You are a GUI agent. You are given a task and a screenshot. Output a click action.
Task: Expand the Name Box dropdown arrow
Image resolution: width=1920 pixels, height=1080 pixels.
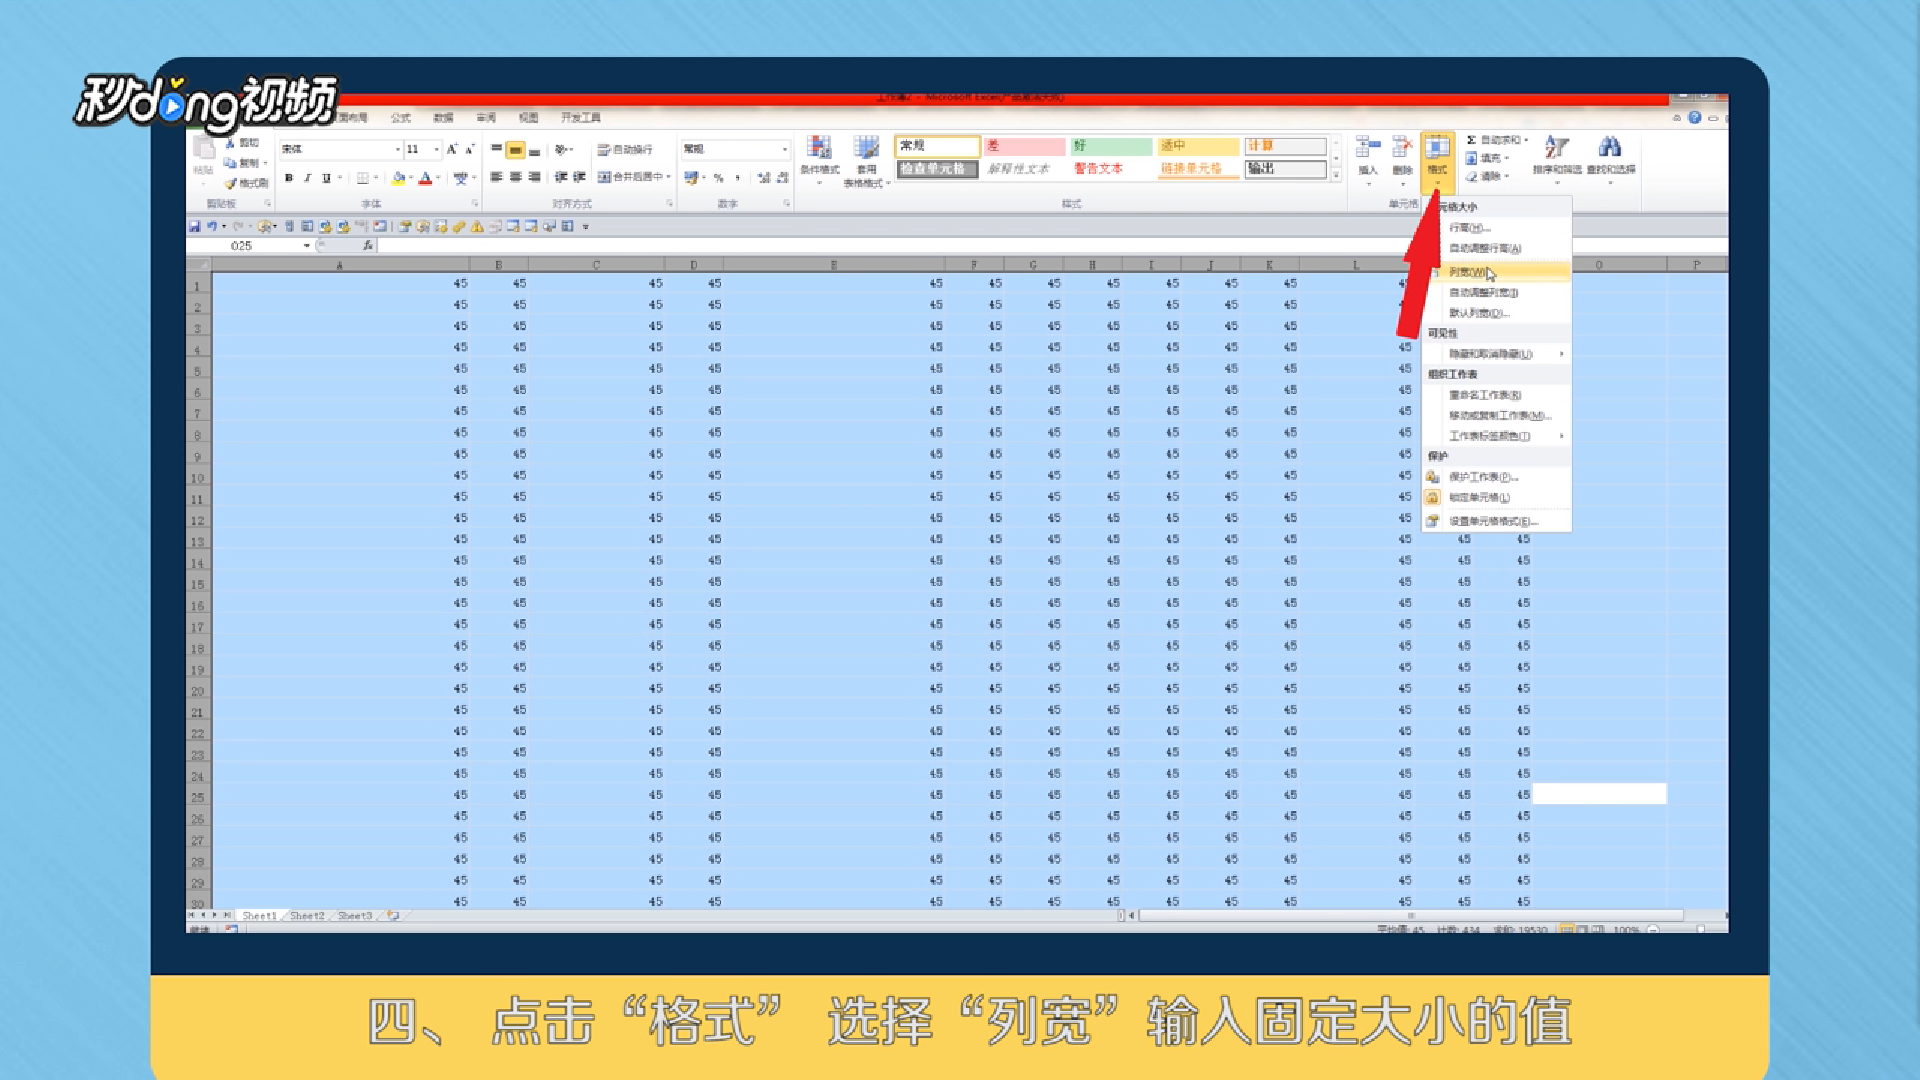(306, 246)
